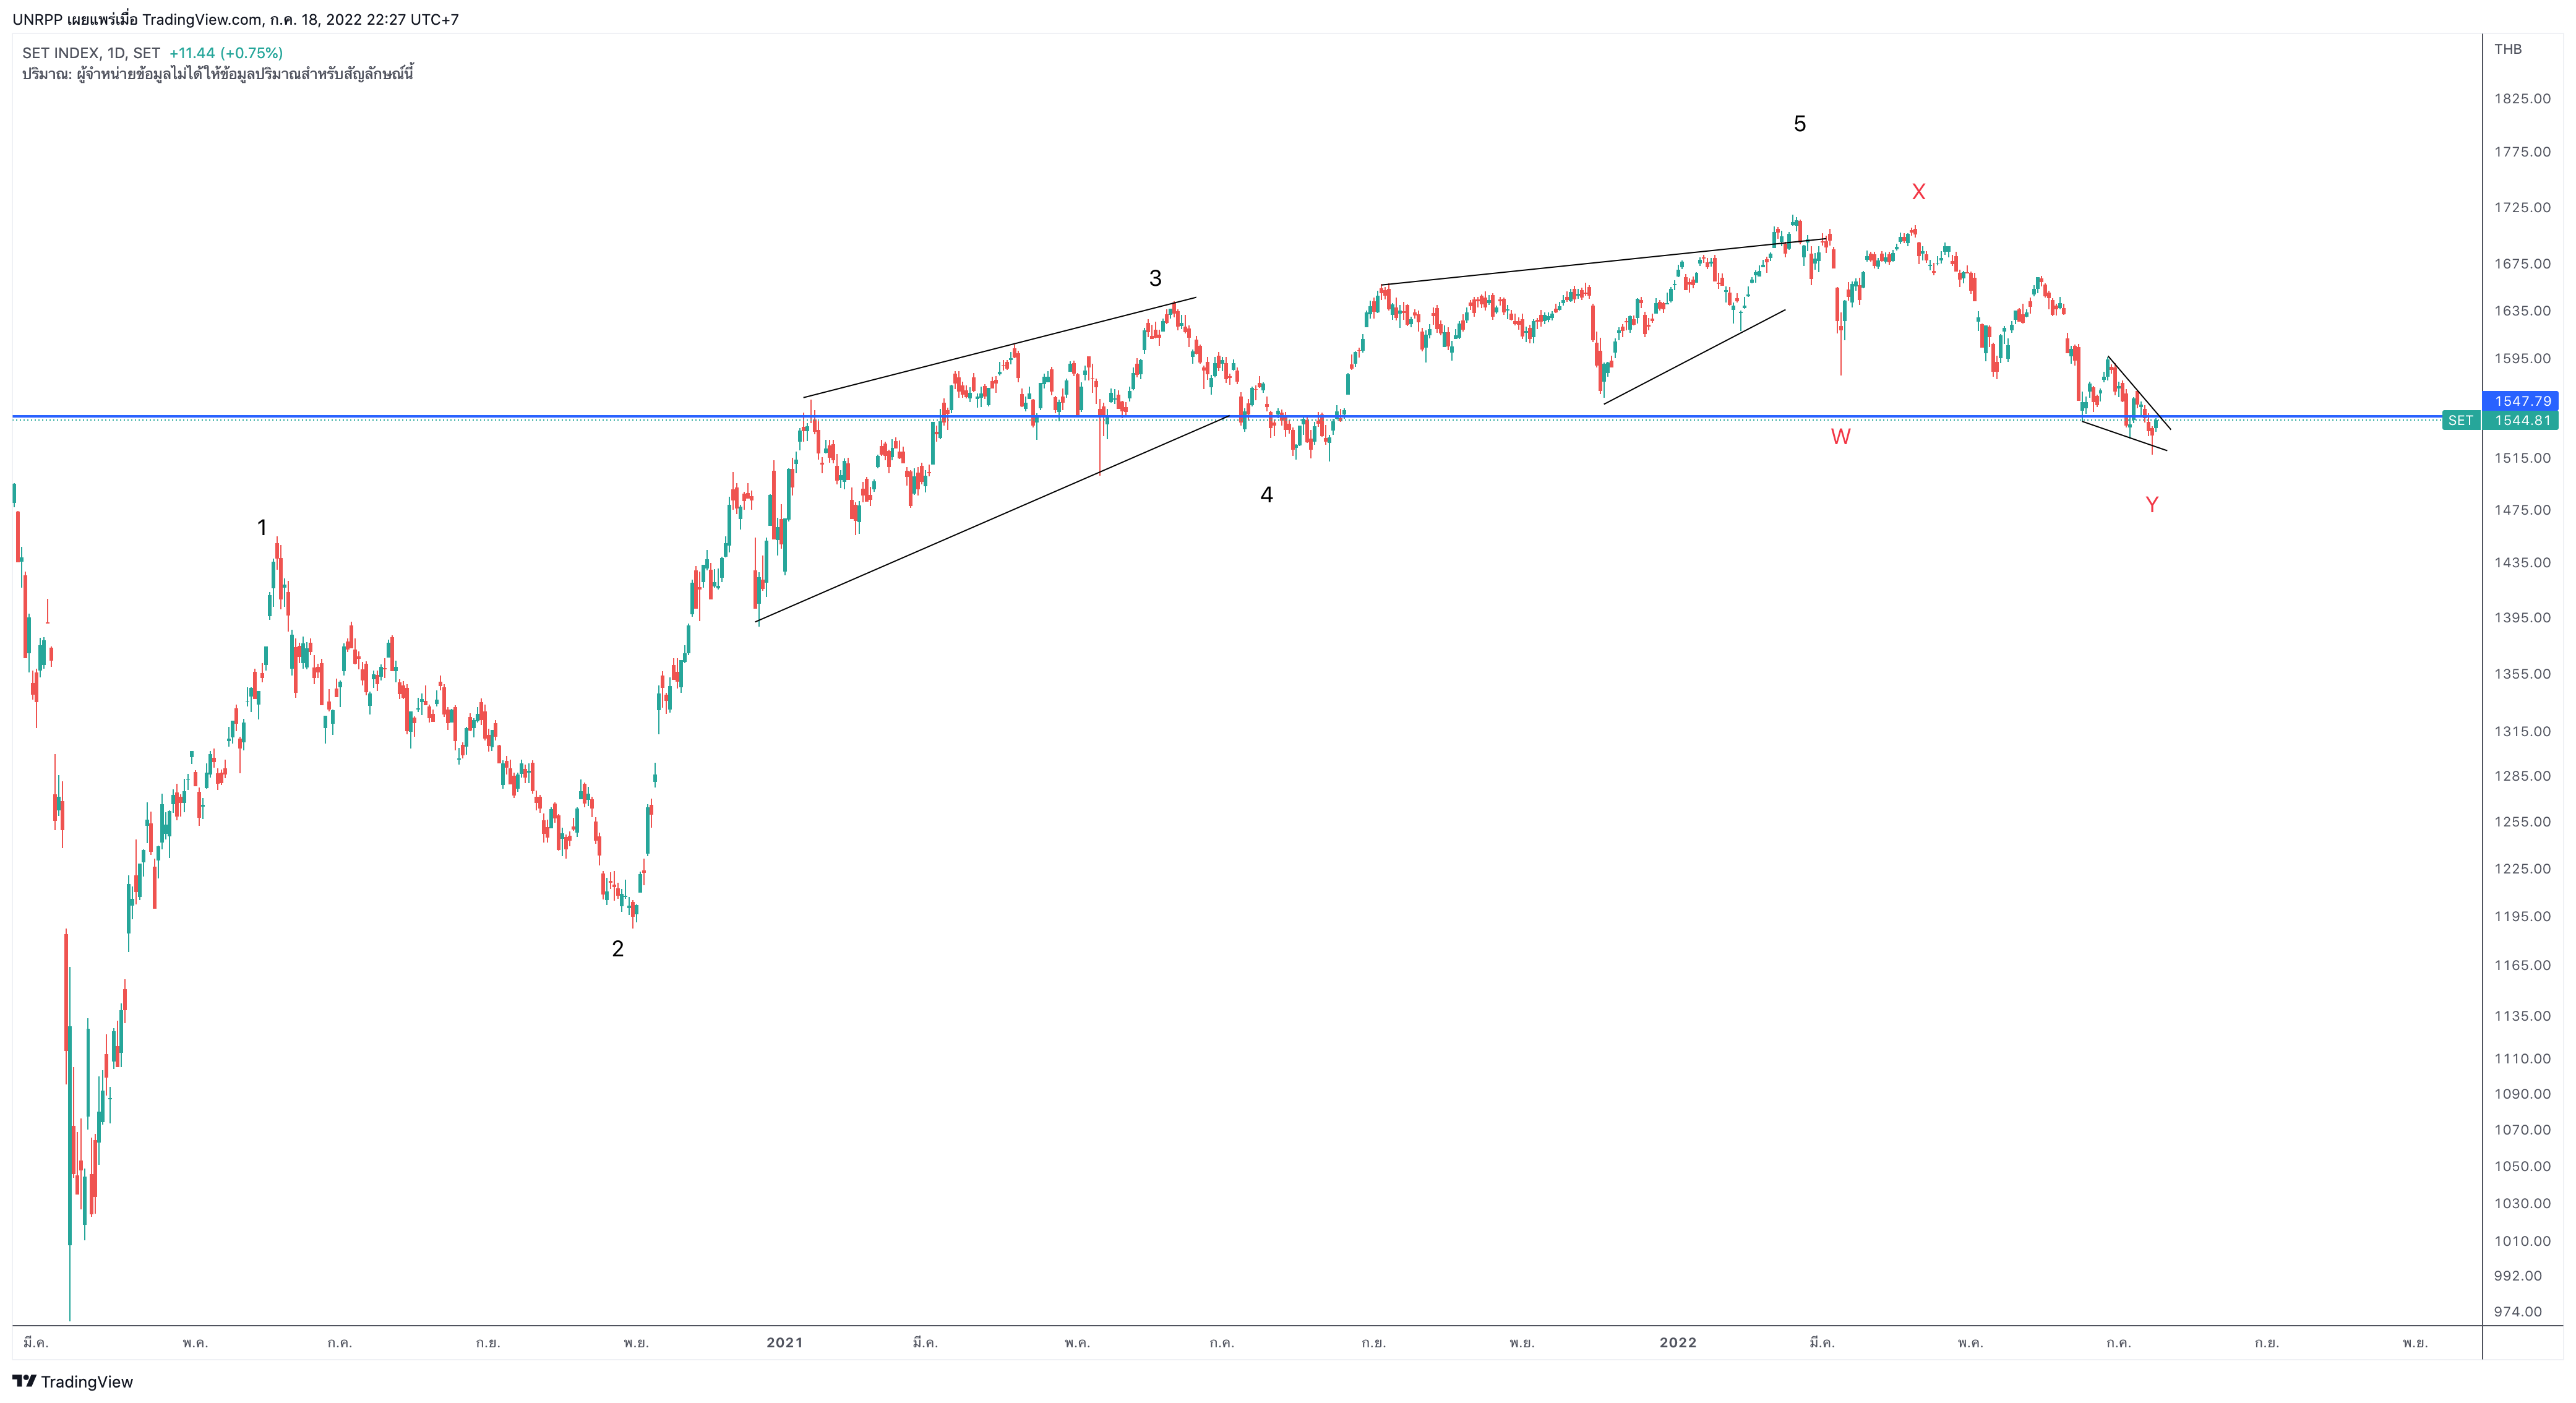The width and height of the screenshot is (2576, 1403).
Task: Click the 974.00 price axis label
Action: [x=2517, y=1312]
